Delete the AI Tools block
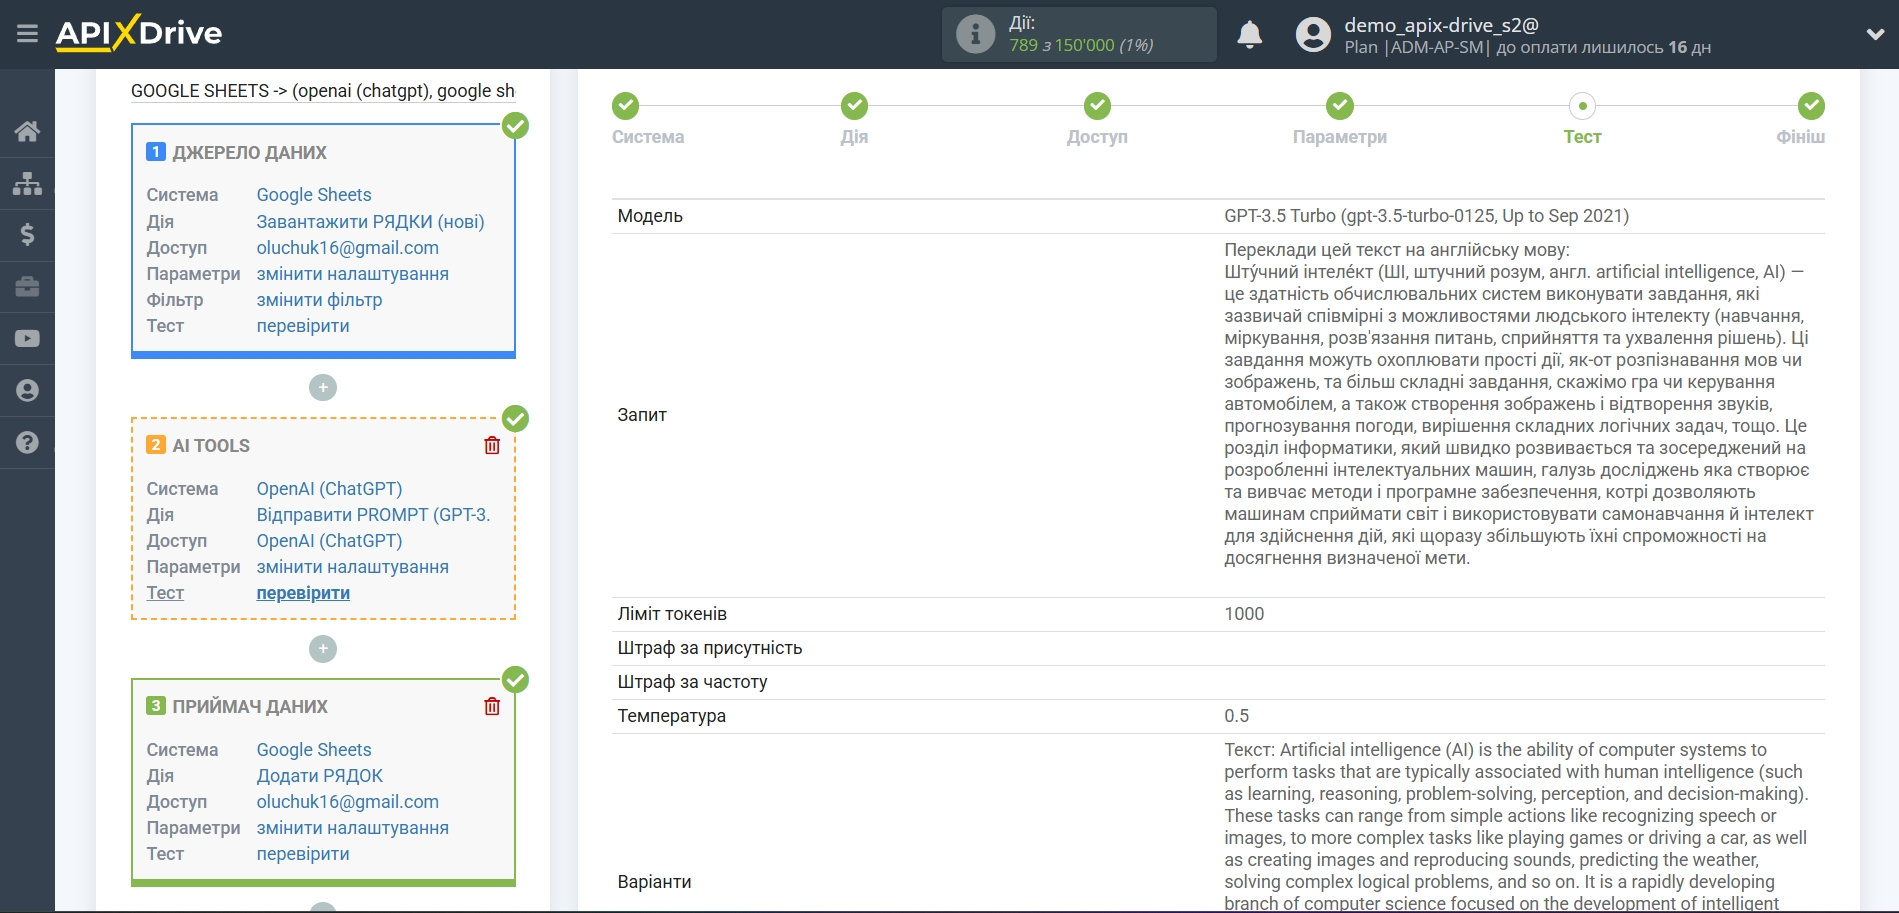Screen dimensions: 1899x913 tap(492, 446)
